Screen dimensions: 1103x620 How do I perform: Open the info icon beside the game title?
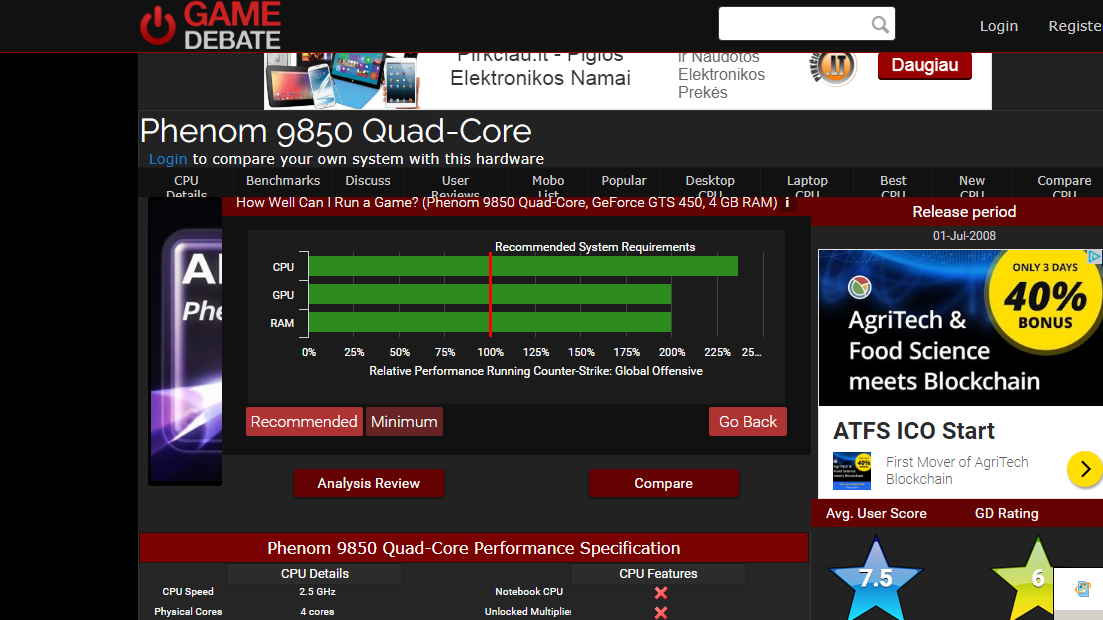click(787, 203)
